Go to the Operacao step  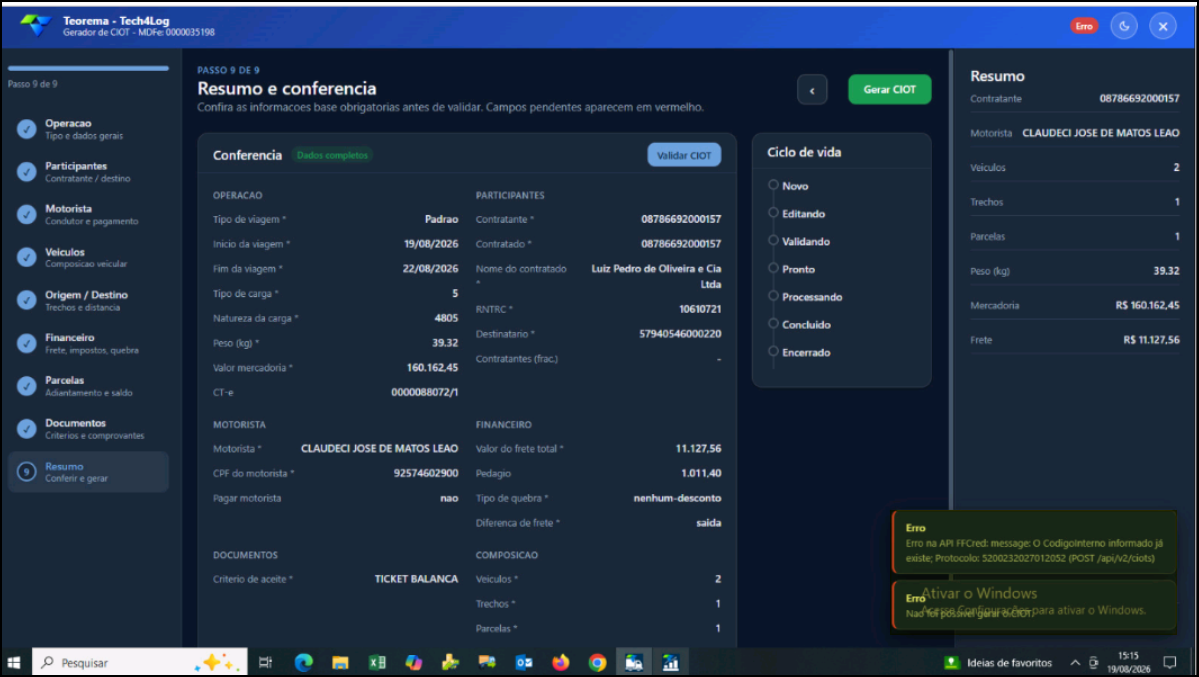coord(88,129)
